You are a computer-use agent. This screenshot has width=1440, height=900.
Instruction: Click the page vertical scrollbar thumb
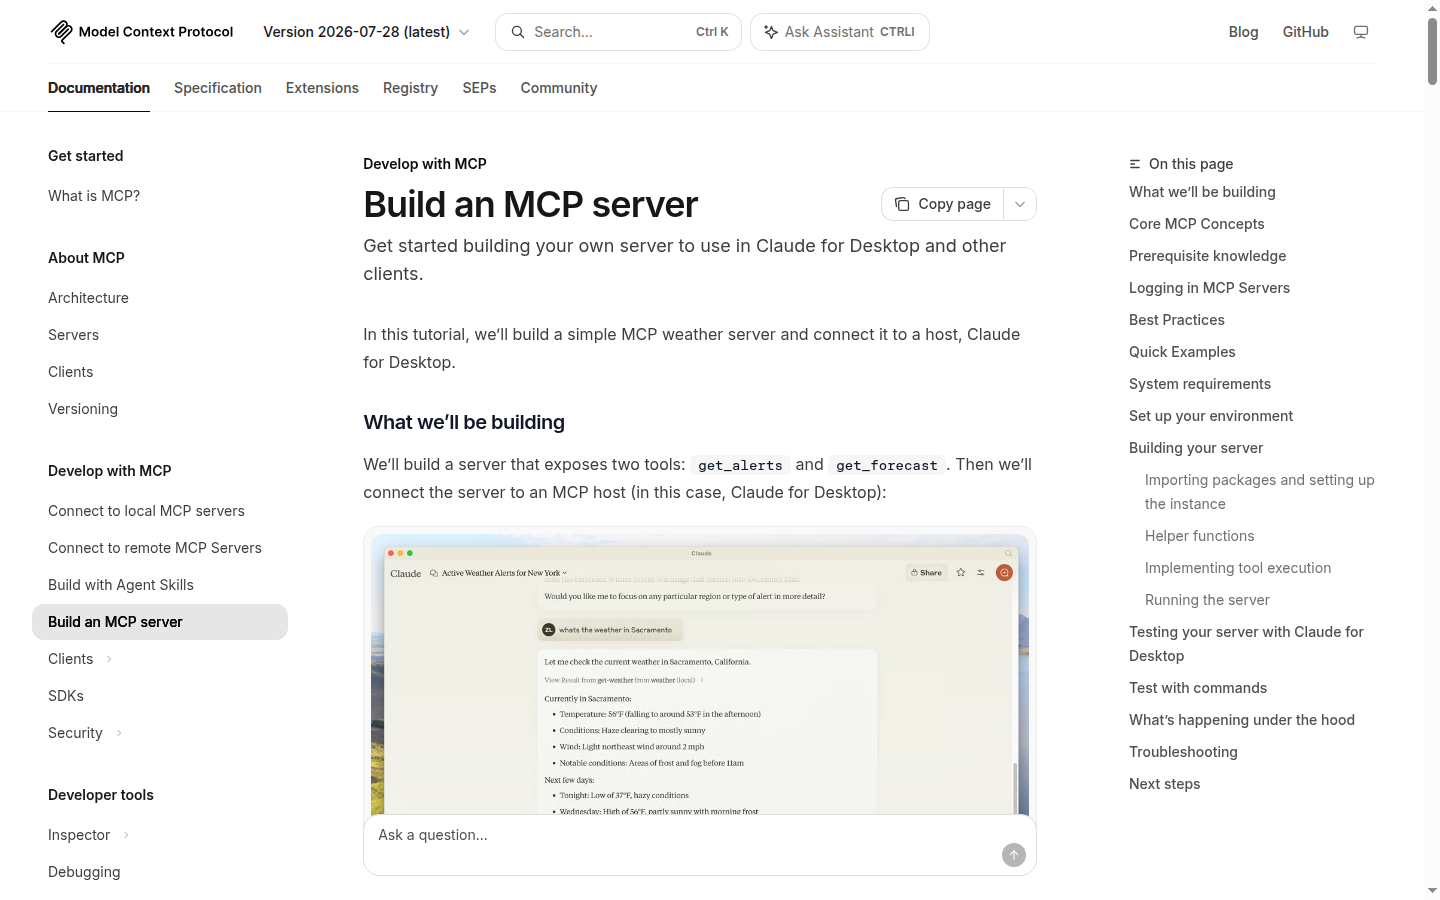click(x=1432, y=50)
